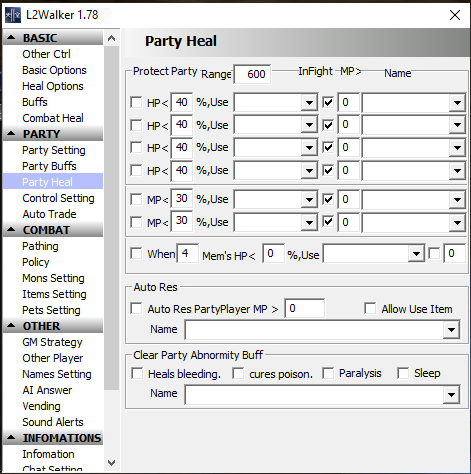Open Mons Setting page
The width and height of the screenshot is (471, 474).
point(53,278)
